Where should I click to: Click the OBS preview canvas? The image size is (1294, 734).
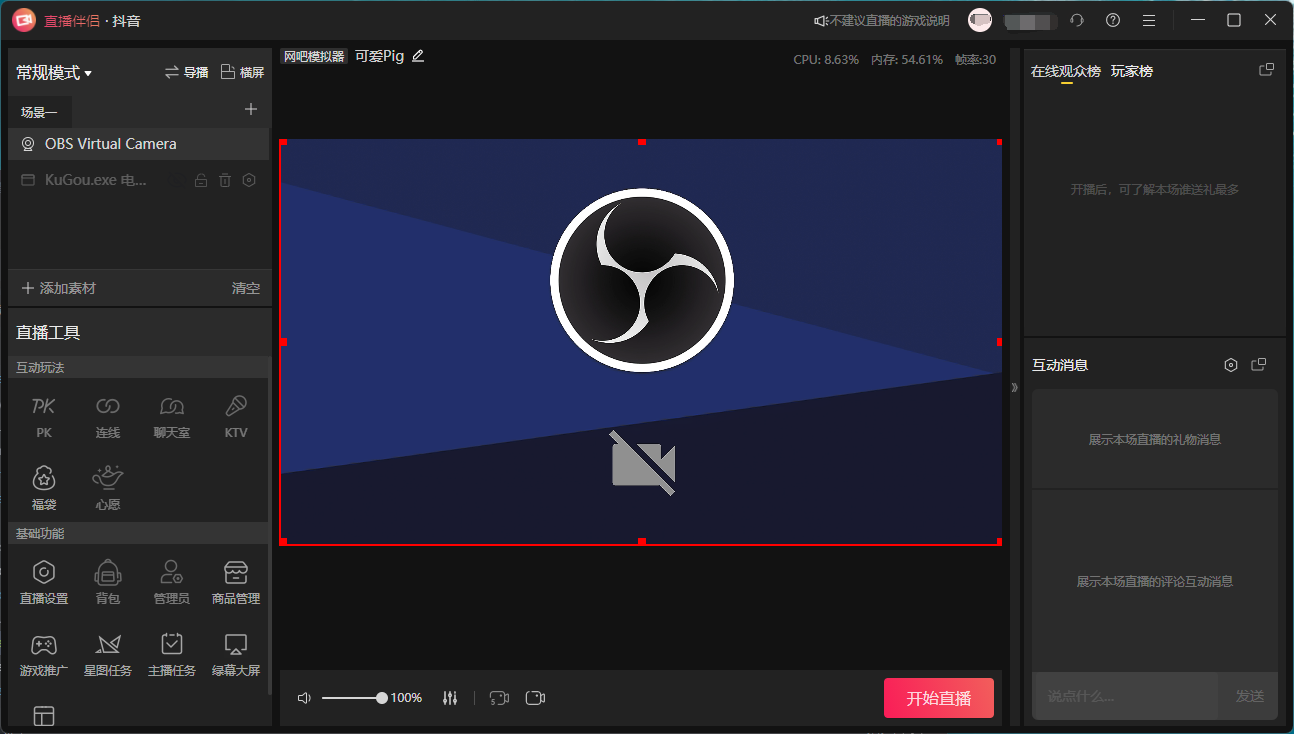(x=641, y=342)
